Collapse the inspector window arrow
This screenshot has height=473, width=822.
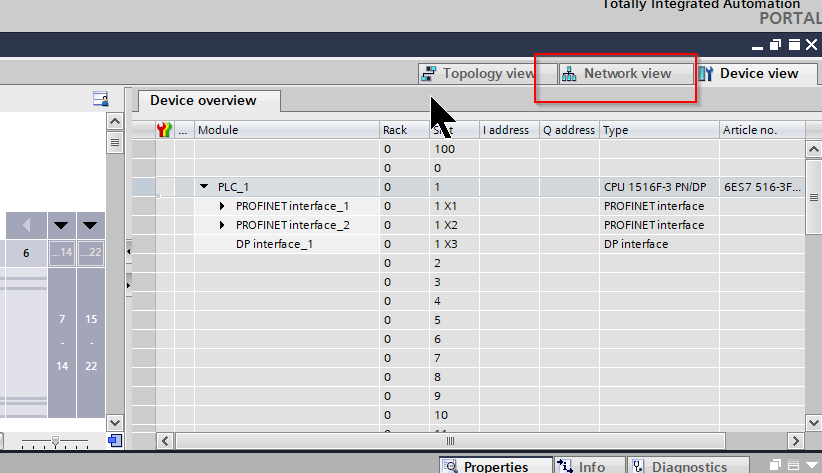pos(812,465)
